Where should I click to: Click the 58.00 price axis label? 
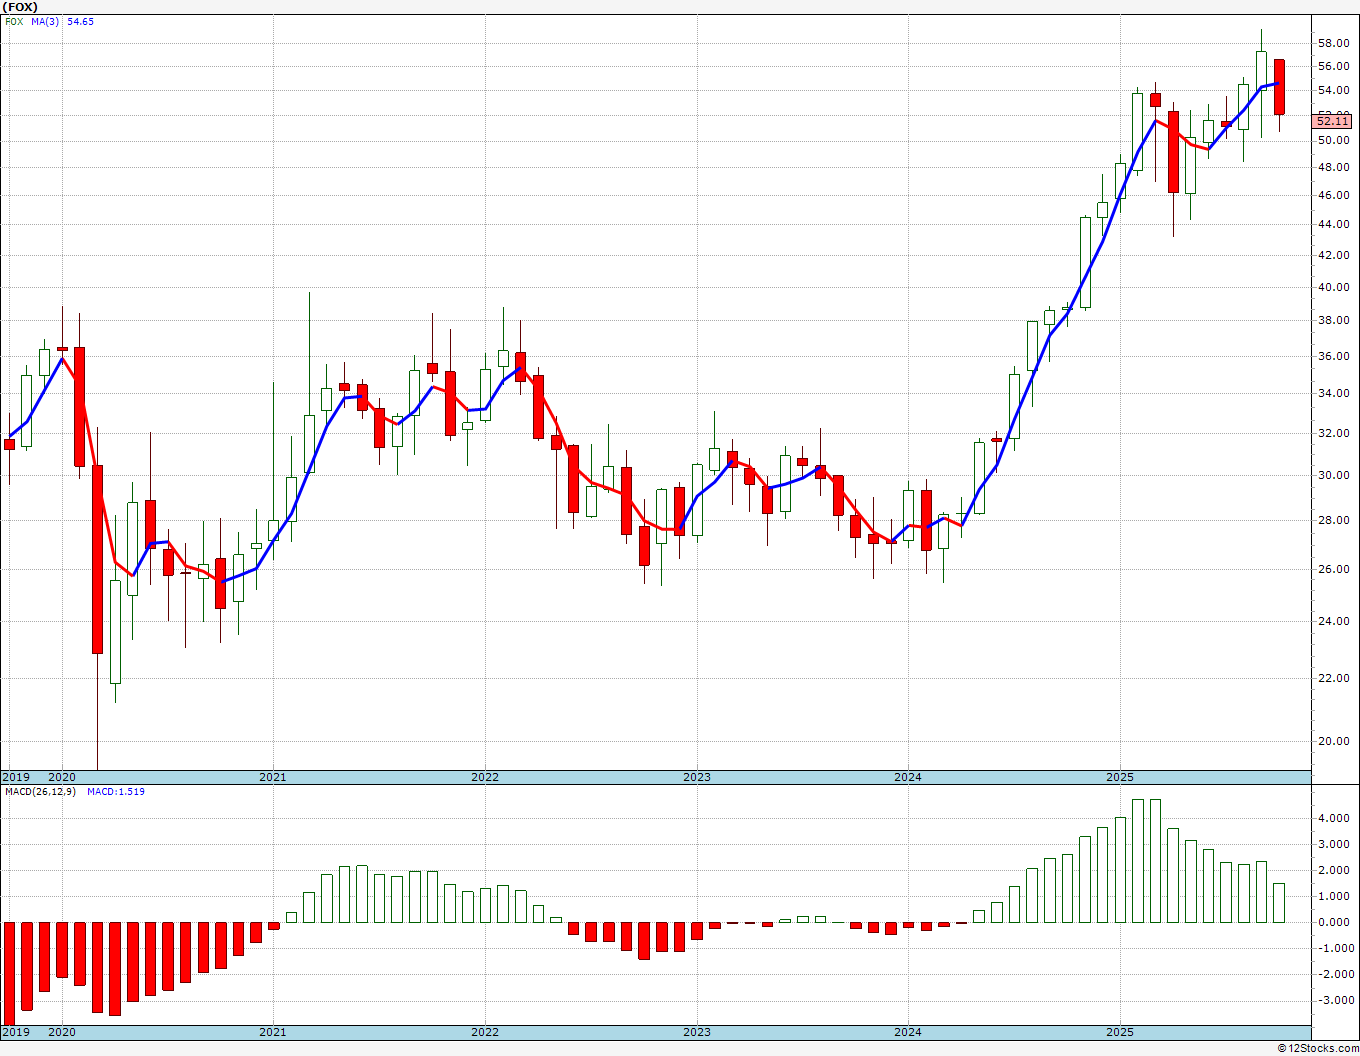pyautogui.click(x=1333, y=44)
